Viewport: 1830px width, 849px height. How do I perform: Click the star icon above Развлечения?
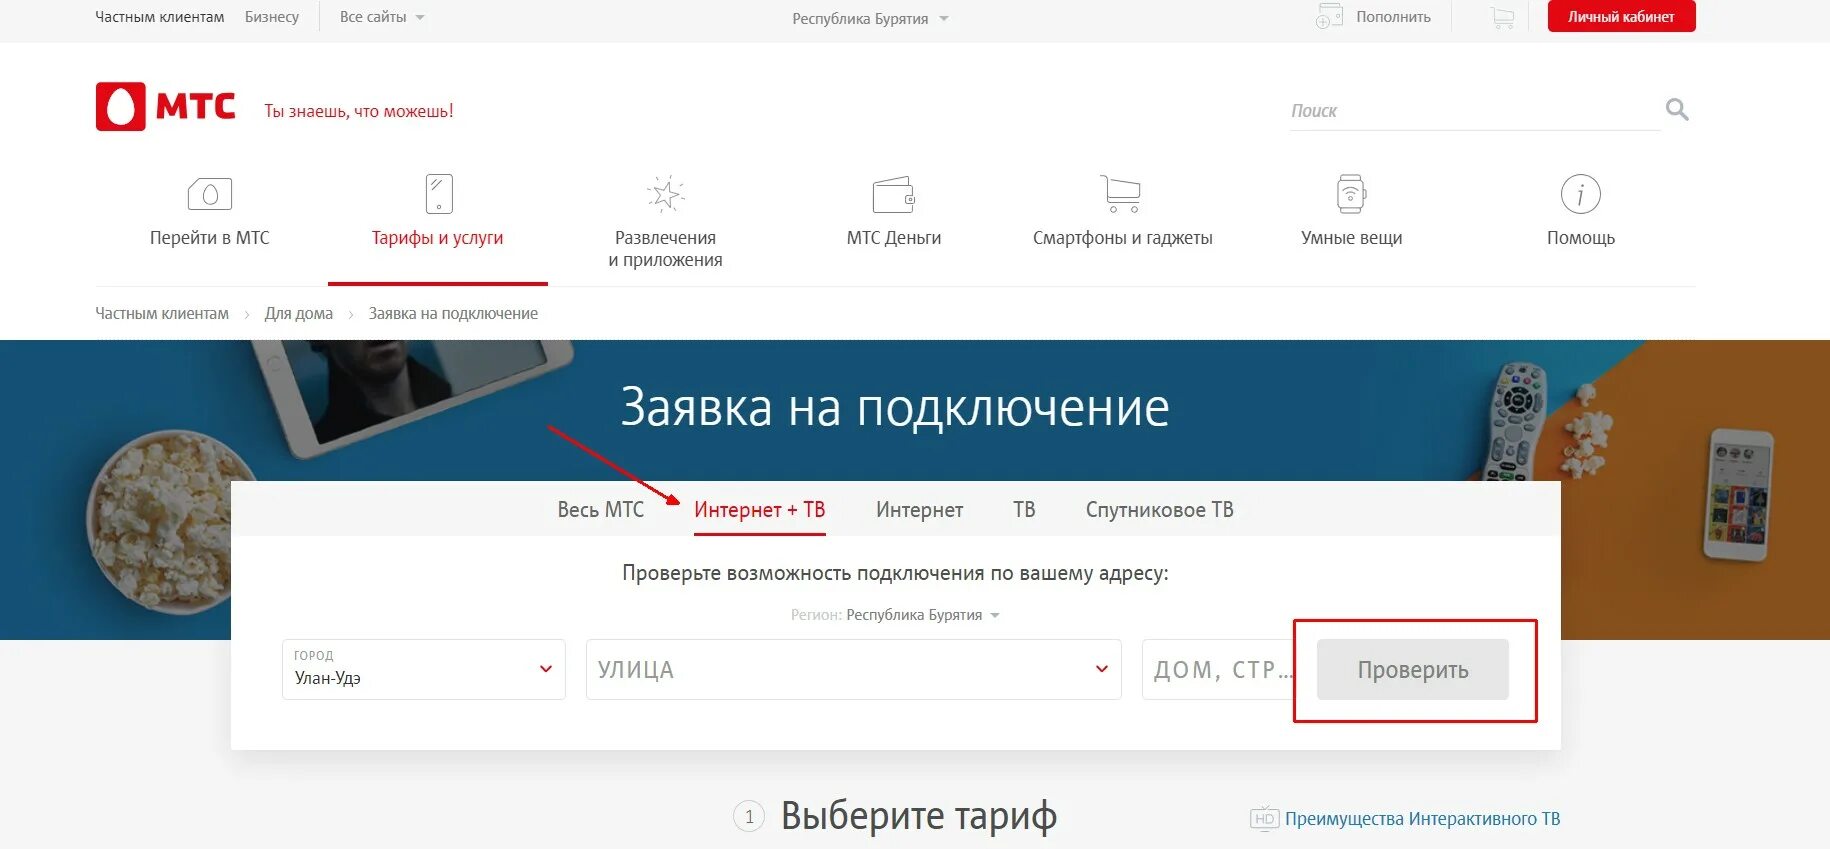[665, 194]
